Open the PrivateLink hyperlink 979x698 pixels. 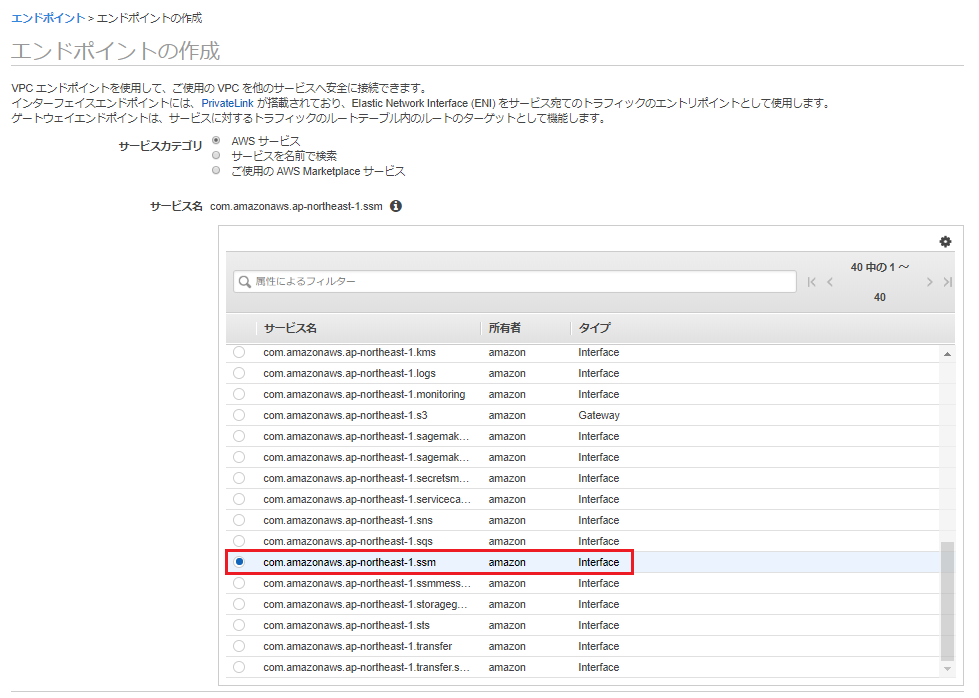click(227, 103)
